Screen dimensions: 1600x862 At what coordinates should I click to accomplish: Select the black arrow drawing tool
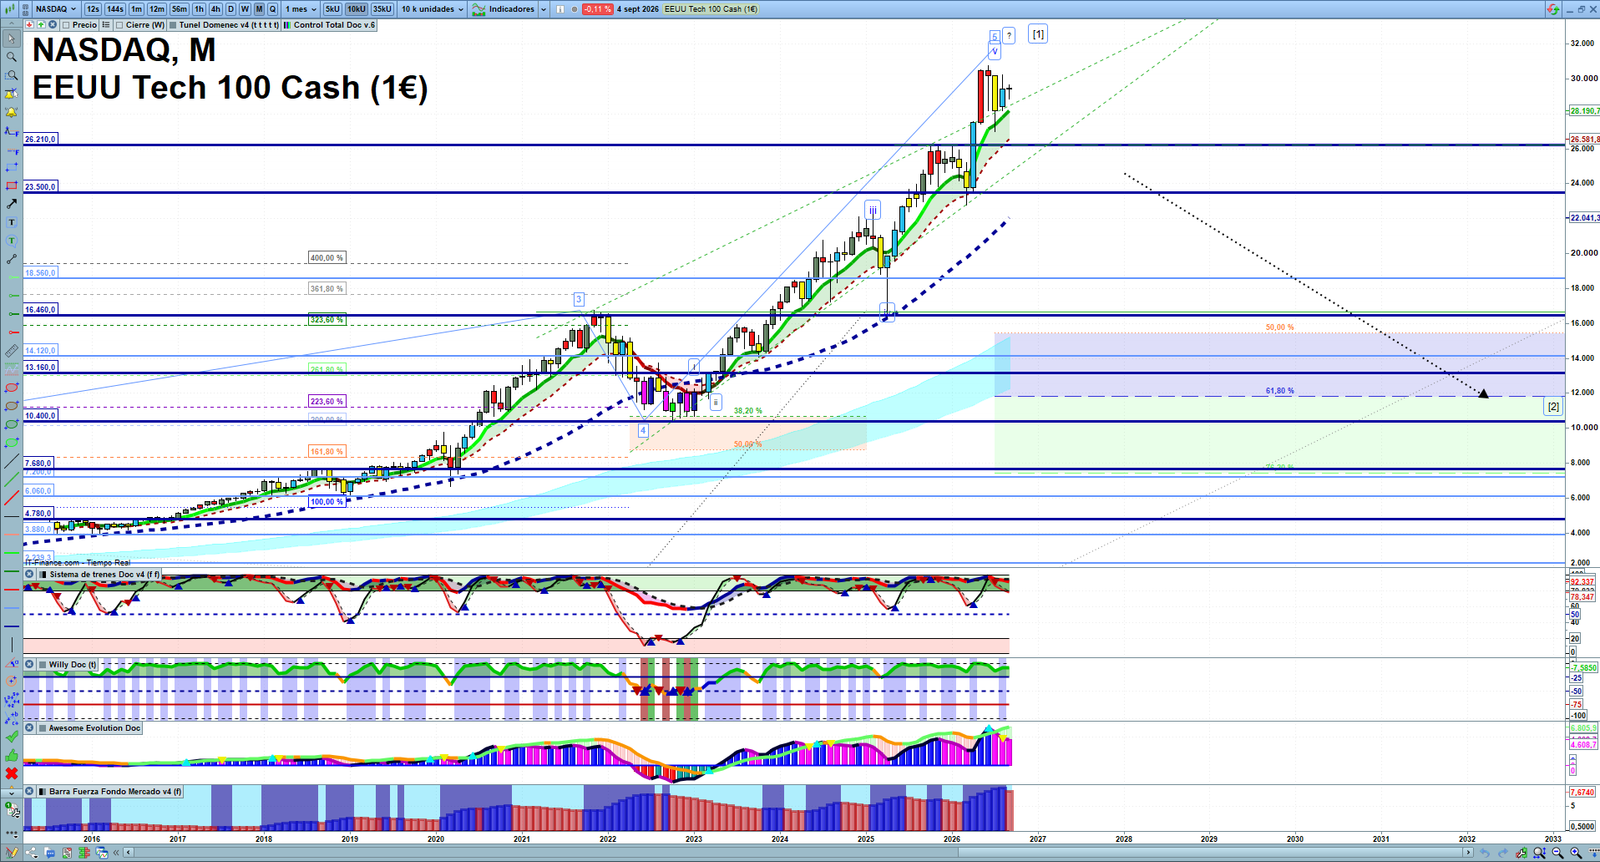[12, 204]
